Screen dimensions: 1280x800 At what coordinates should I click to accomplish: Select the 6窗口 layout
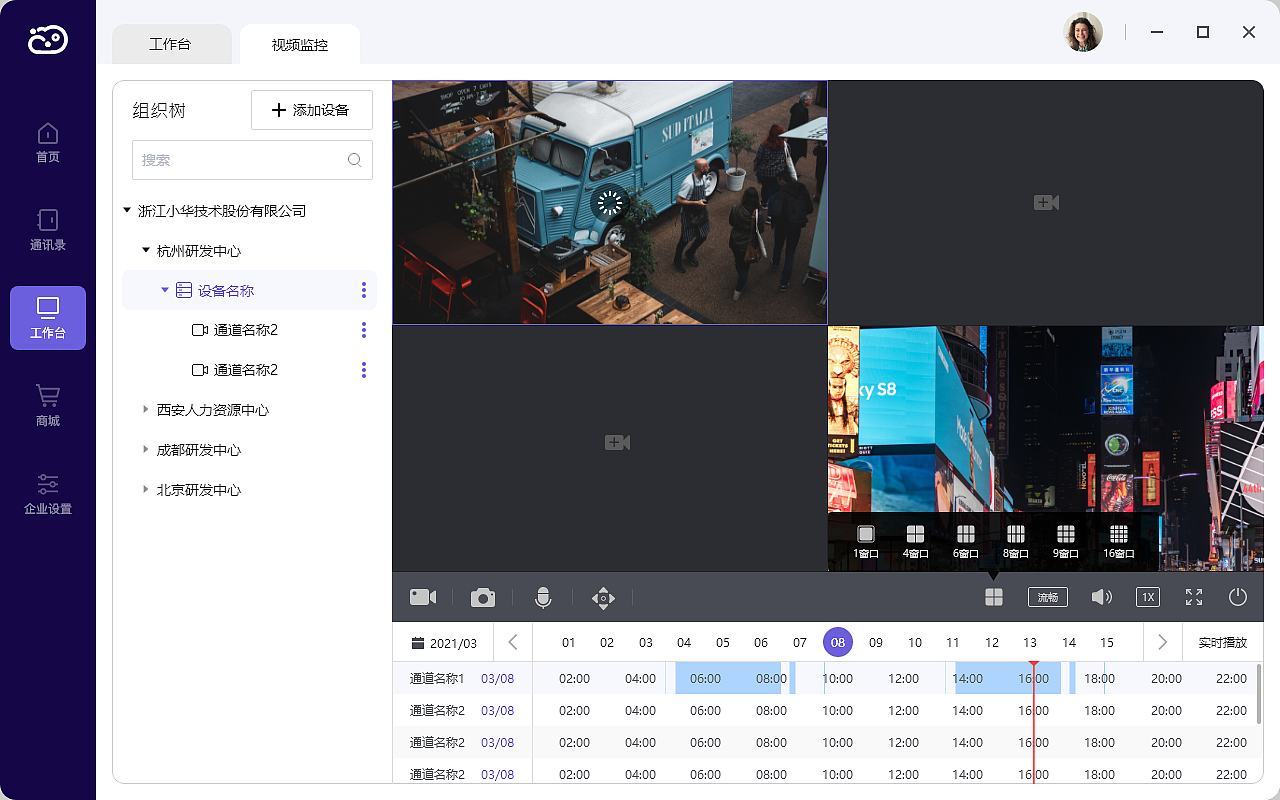(965, 541)
